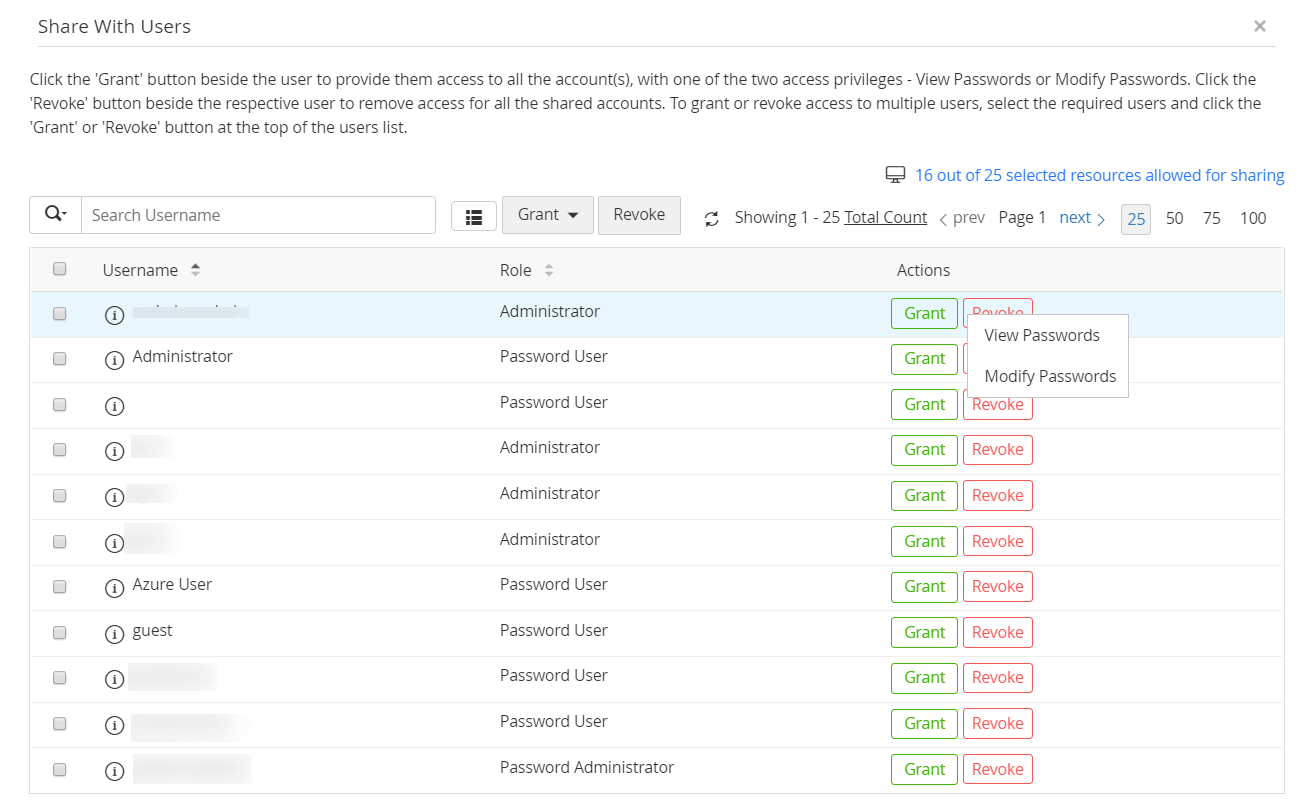Viewport: 1307px width, 812px height.
Task: Open the bulk Grant dropdown
Action: coord(547,215)
